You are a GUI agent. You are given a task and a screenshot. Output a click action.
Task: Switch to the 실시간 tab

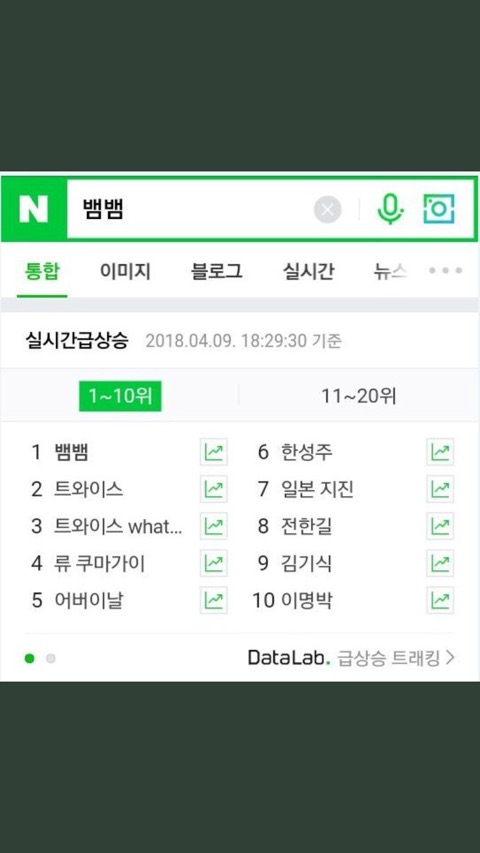[x=308, y=271]
